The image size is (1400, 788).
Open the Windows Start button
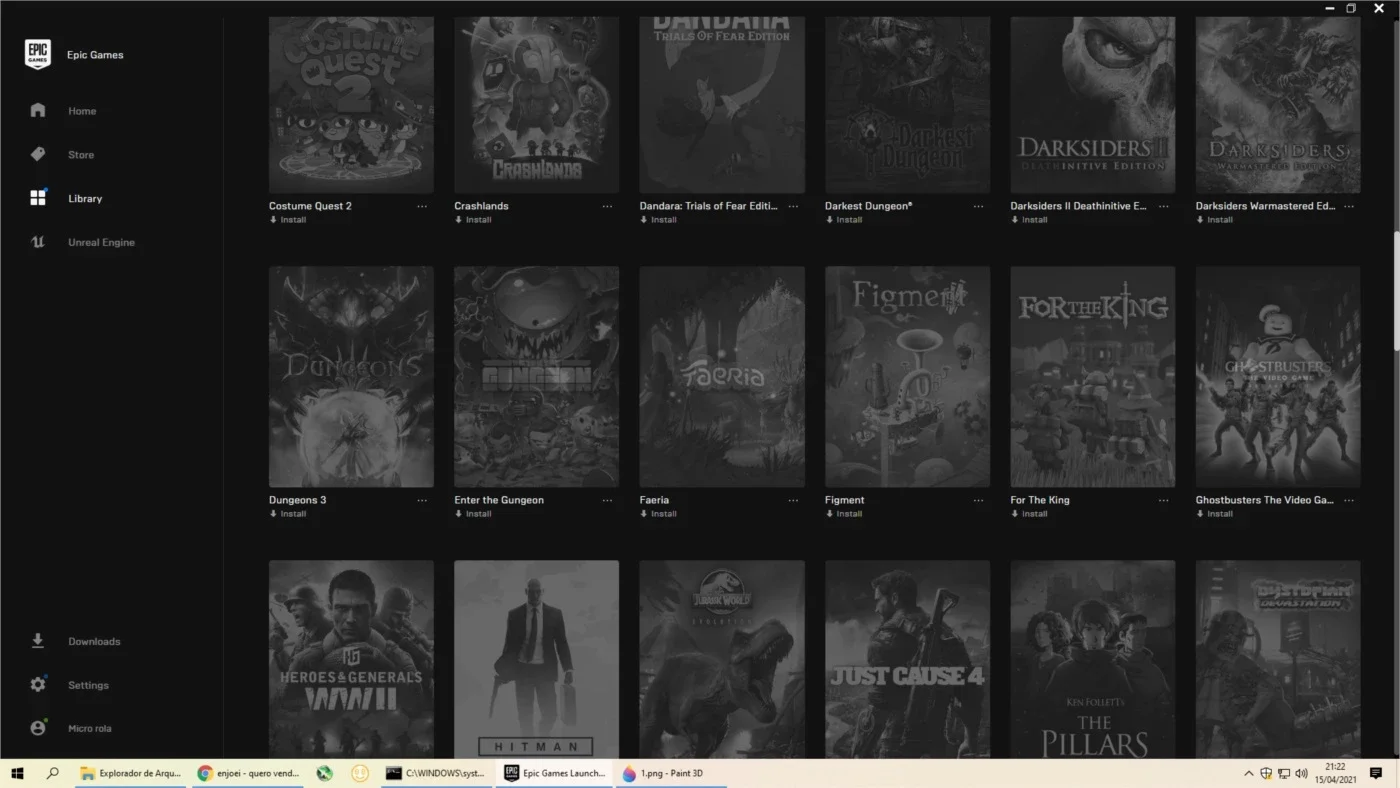coord(17,773)
